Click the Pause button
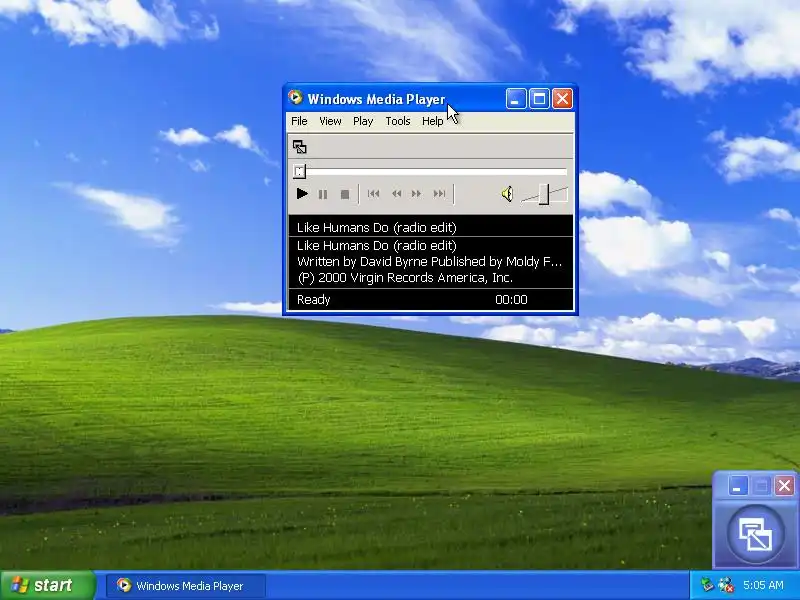800x600 pixels. [x=323, y=194]
